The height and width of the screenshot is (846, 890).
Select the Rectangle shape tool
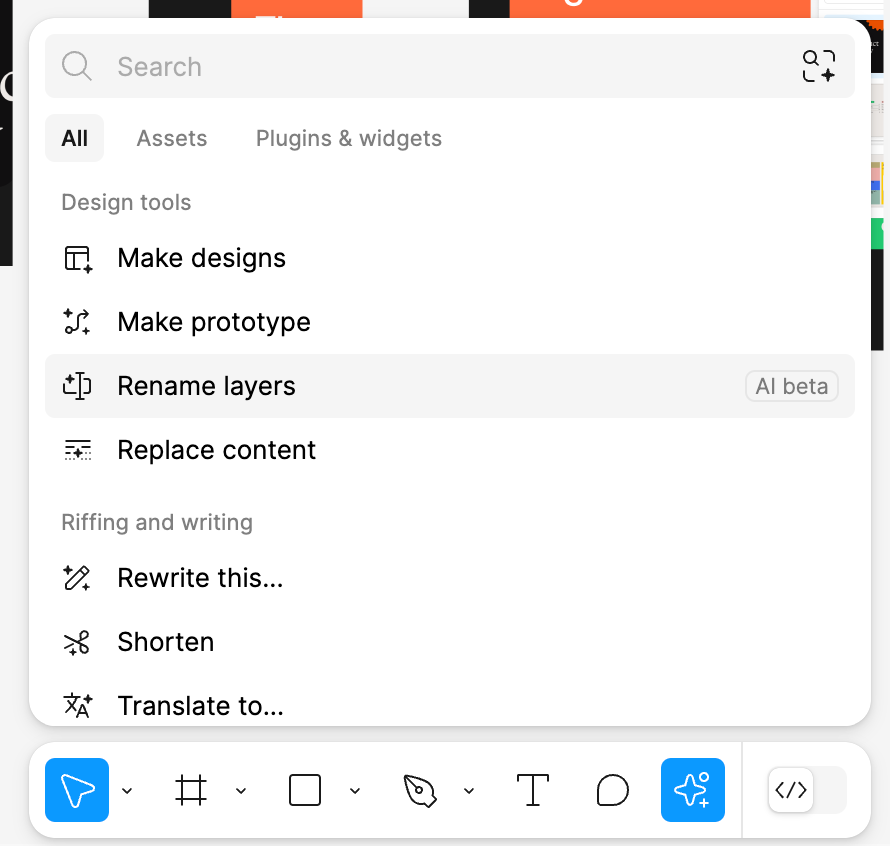point(305,790)
